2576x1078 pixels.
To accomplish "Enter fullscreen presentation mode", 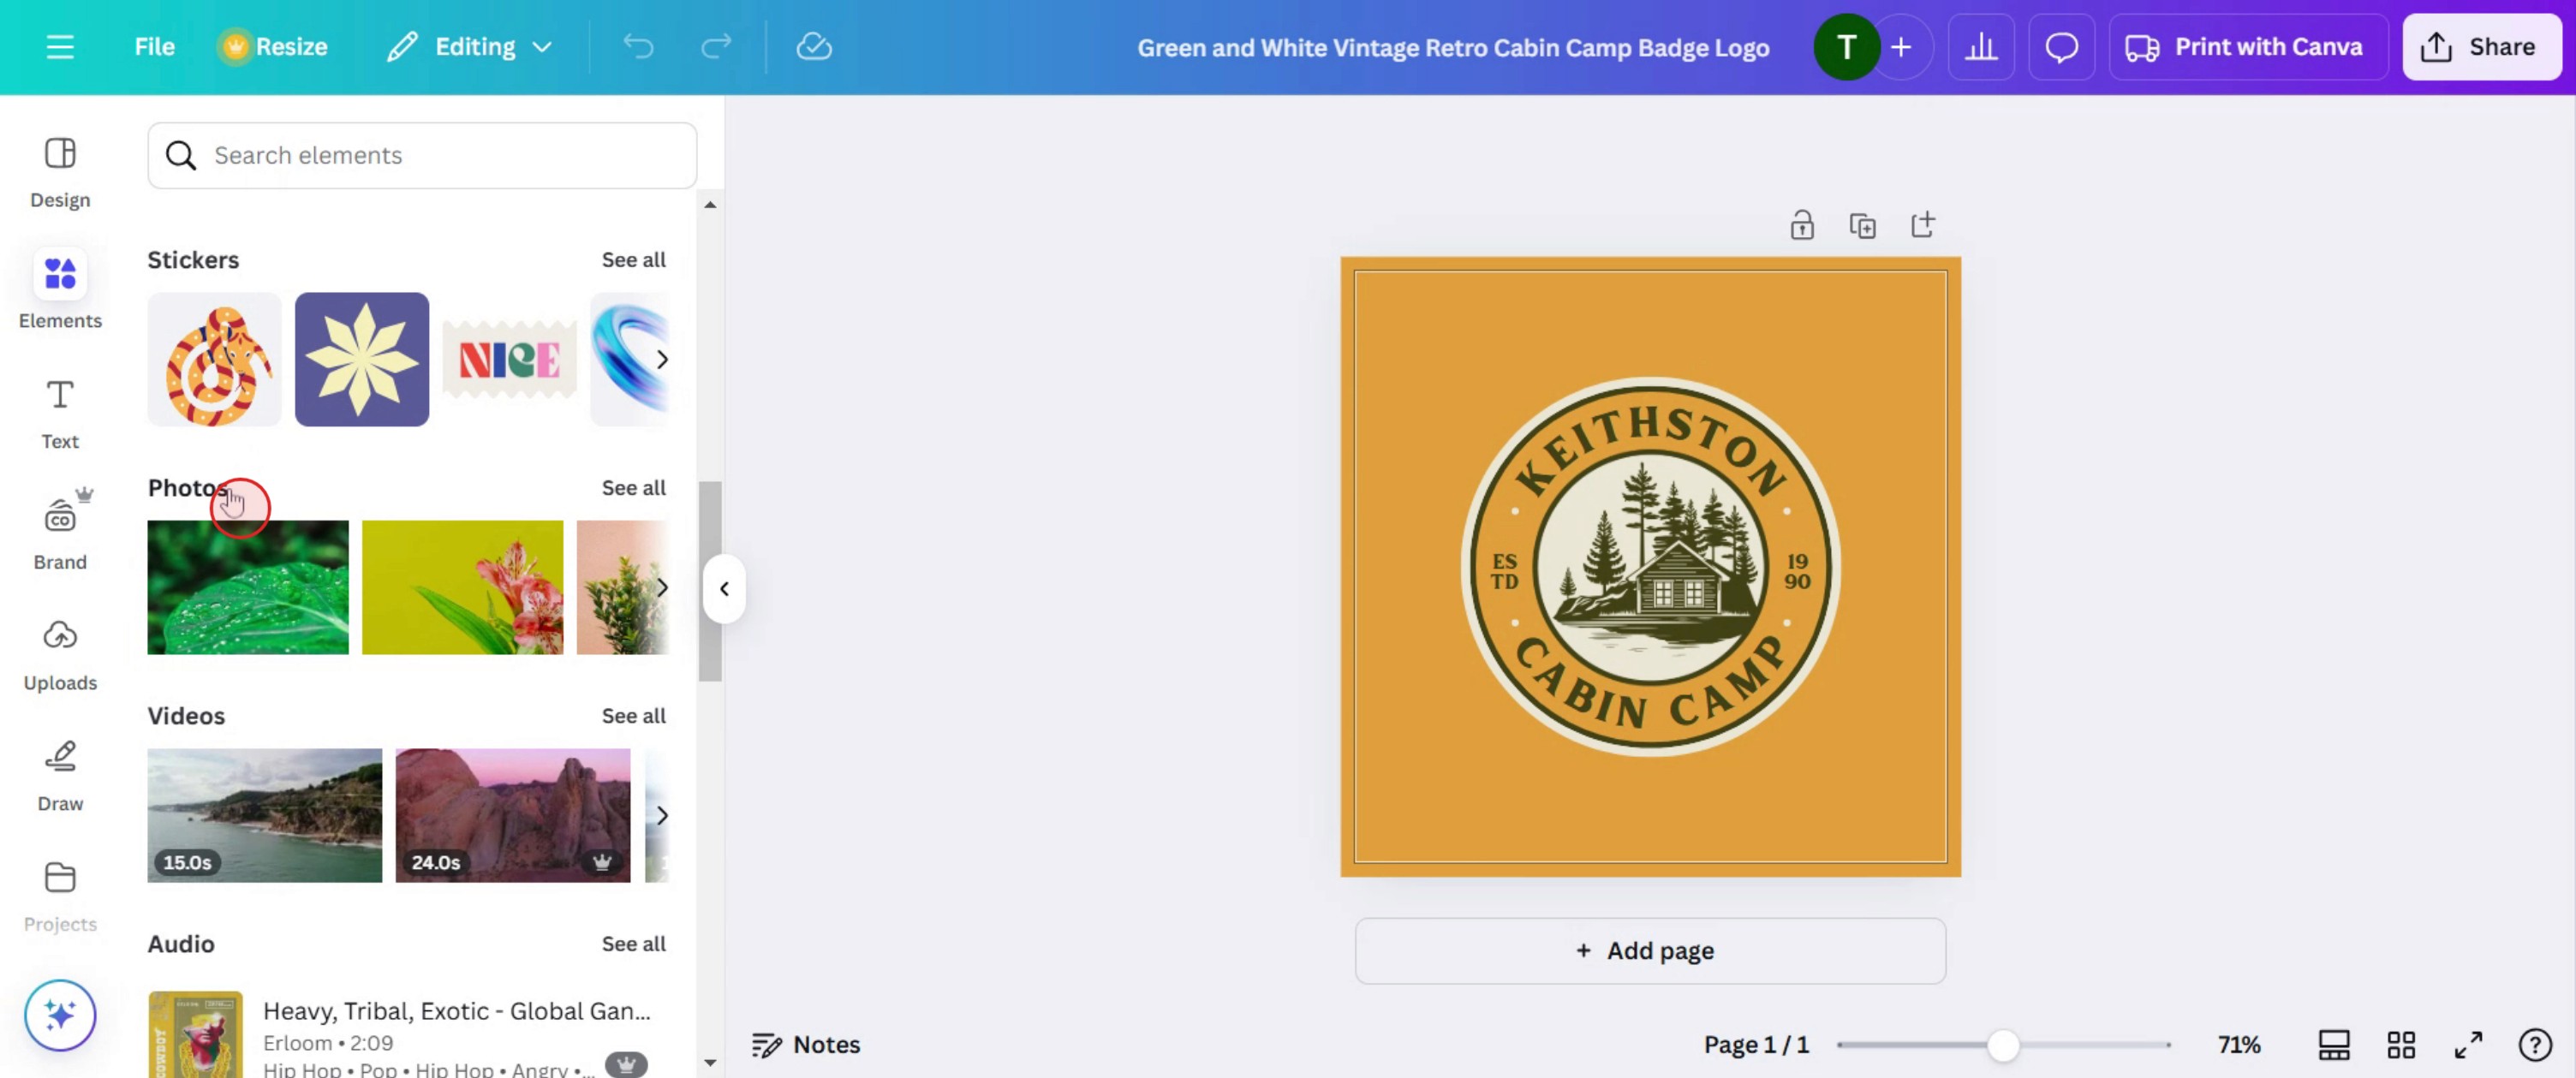I will [2468, 1045].
